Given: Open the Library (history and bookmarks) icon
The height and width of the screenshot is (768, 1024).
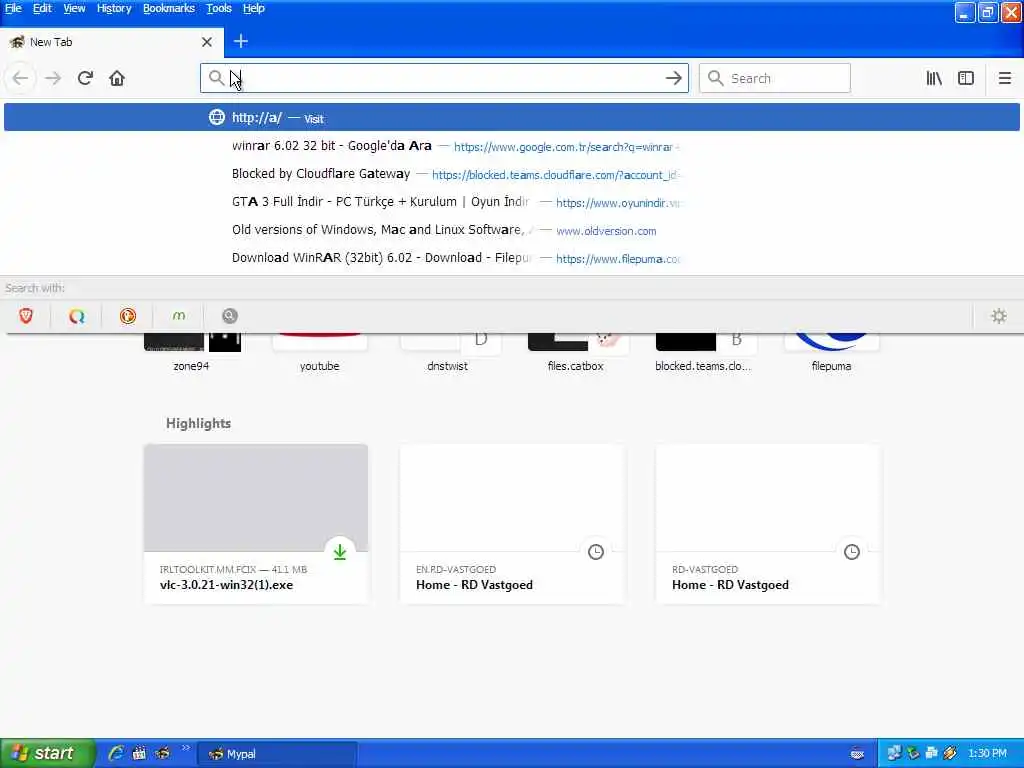Looking at the screenshot, I should point(934,78).
